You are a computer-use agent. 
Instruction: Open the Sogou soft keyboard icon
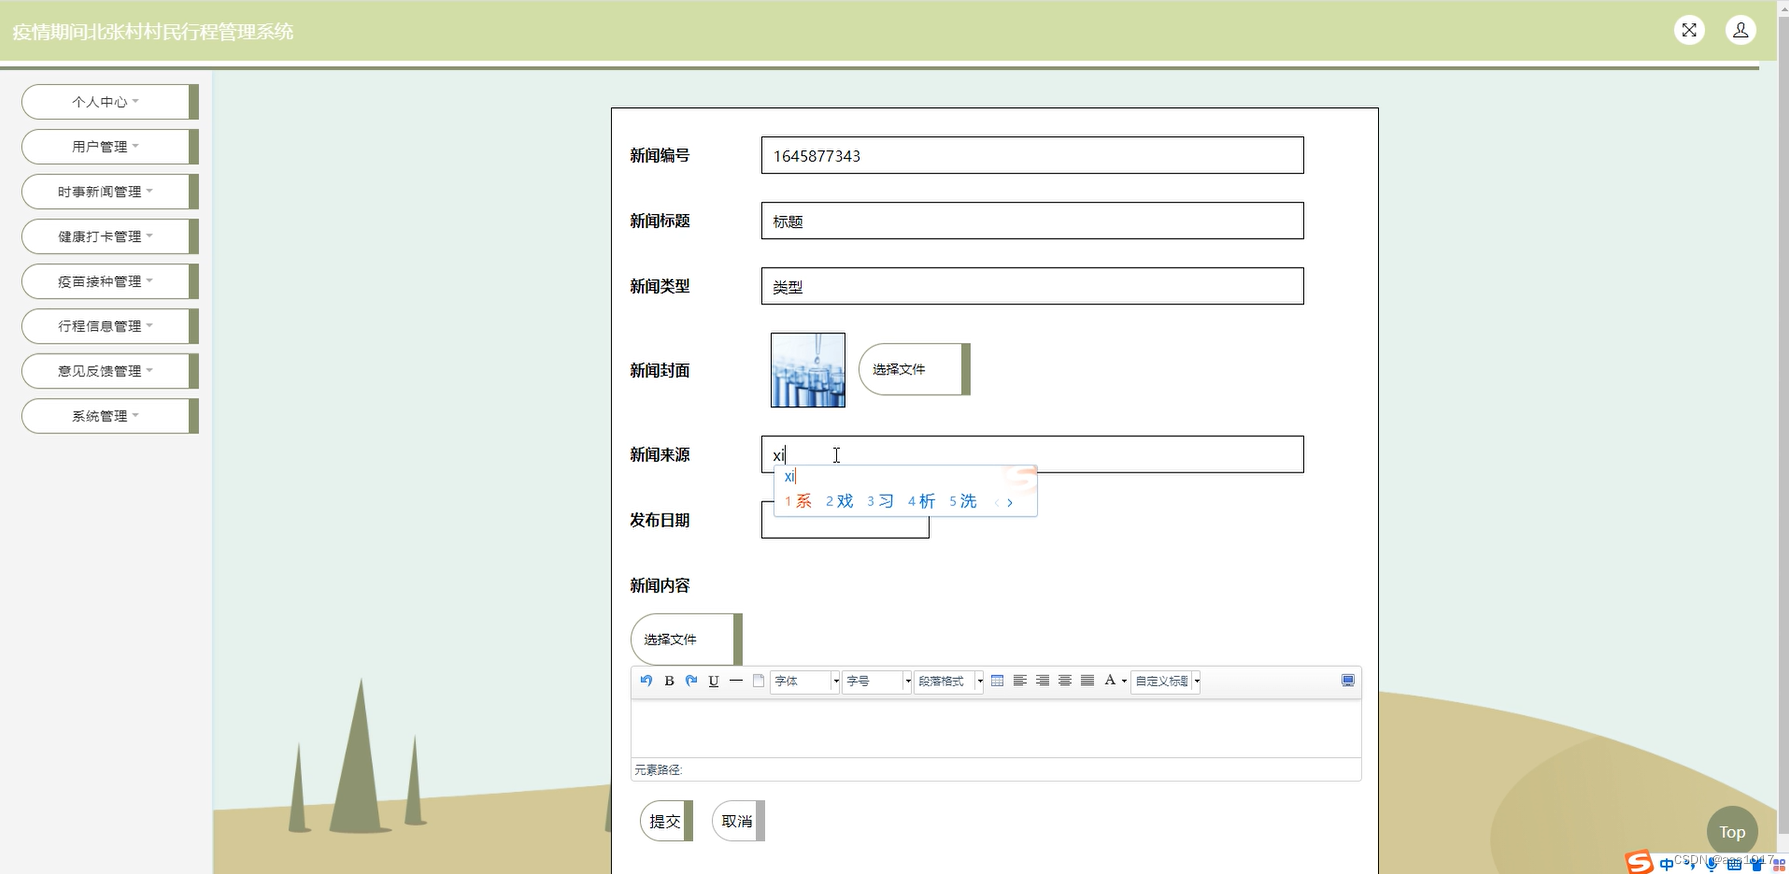click(1734, 864)
